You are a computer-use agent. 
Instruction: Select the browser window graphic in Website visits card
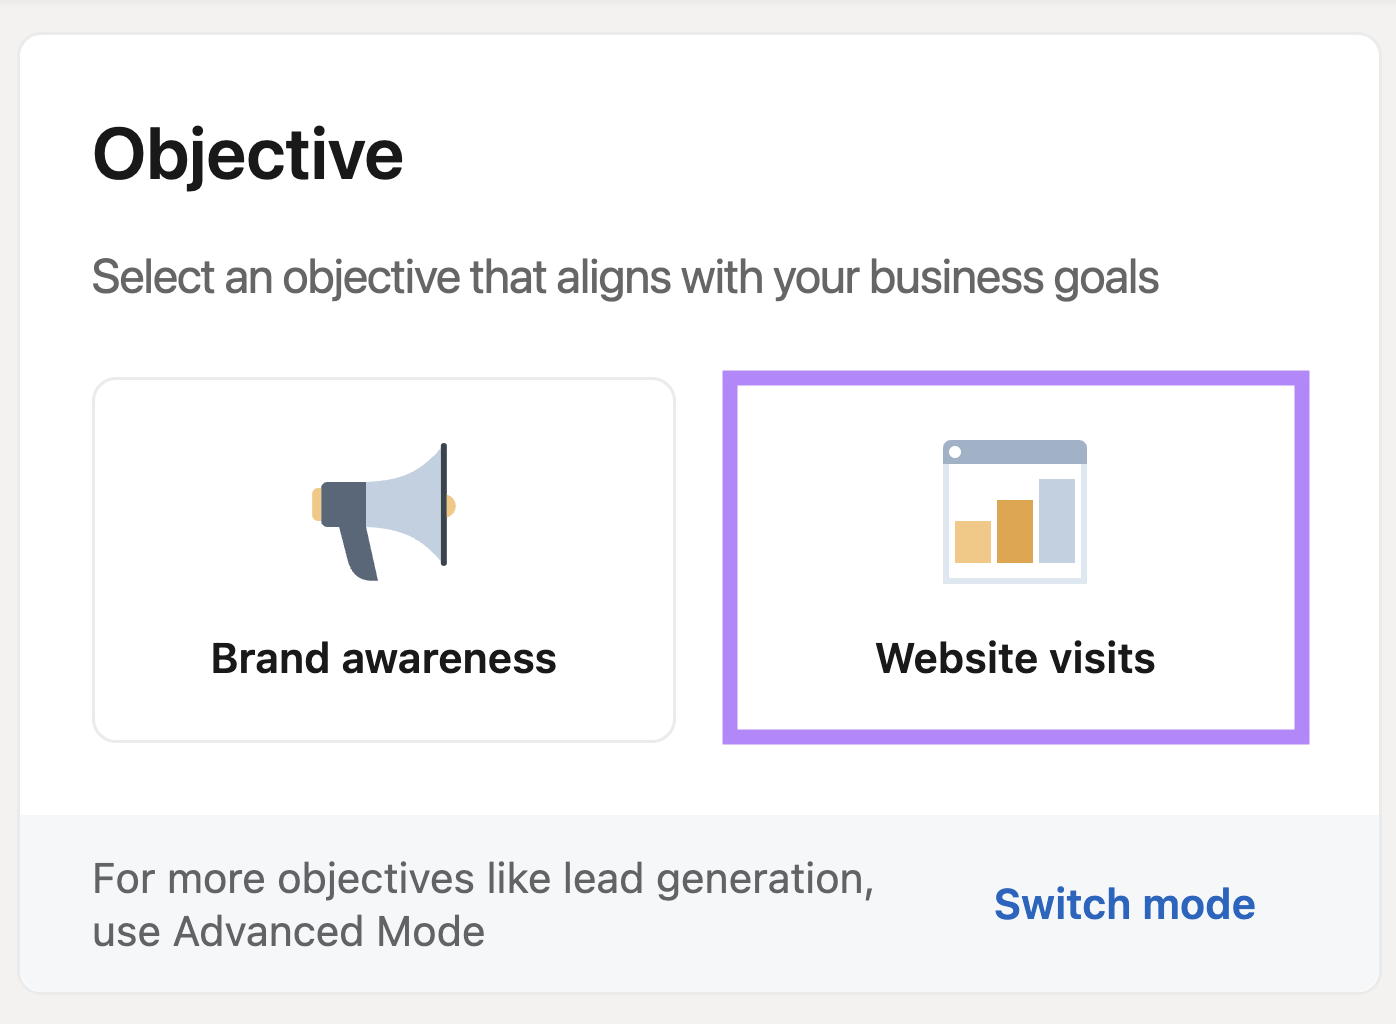tap(1014, 510)
